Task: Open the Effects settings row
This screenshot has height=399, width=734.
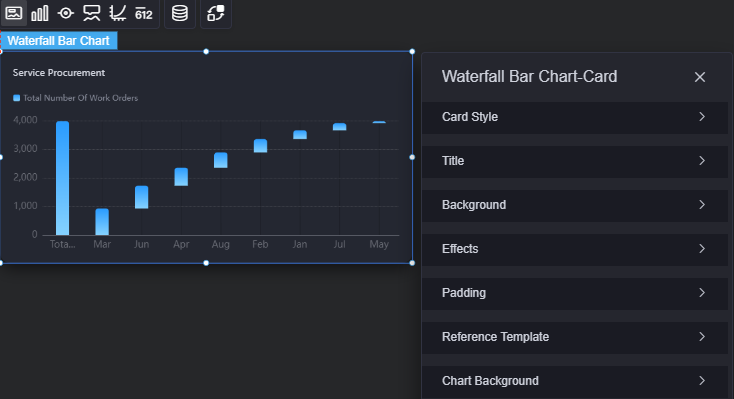Action: 574,249
